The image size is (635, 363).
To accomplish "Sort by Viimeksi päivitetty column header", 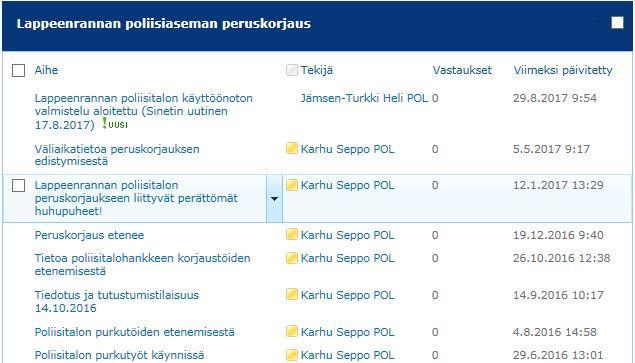I will pyautogui.click(x=563, y=70).
